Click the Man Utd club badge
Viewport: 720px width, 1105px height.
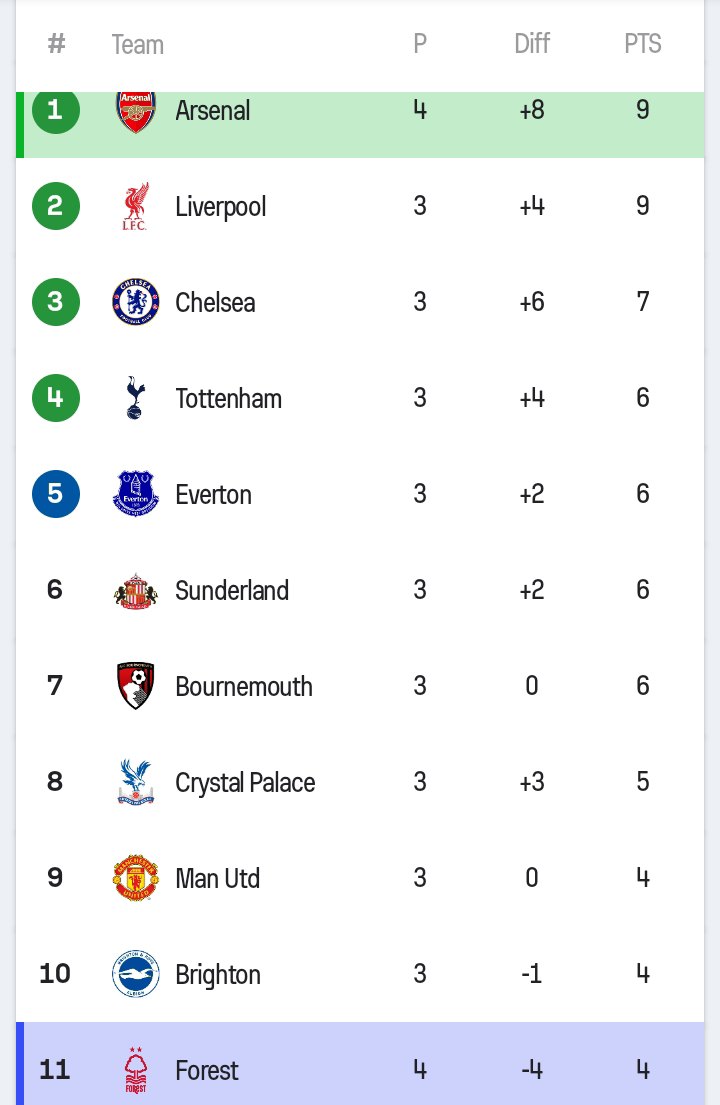135,878
